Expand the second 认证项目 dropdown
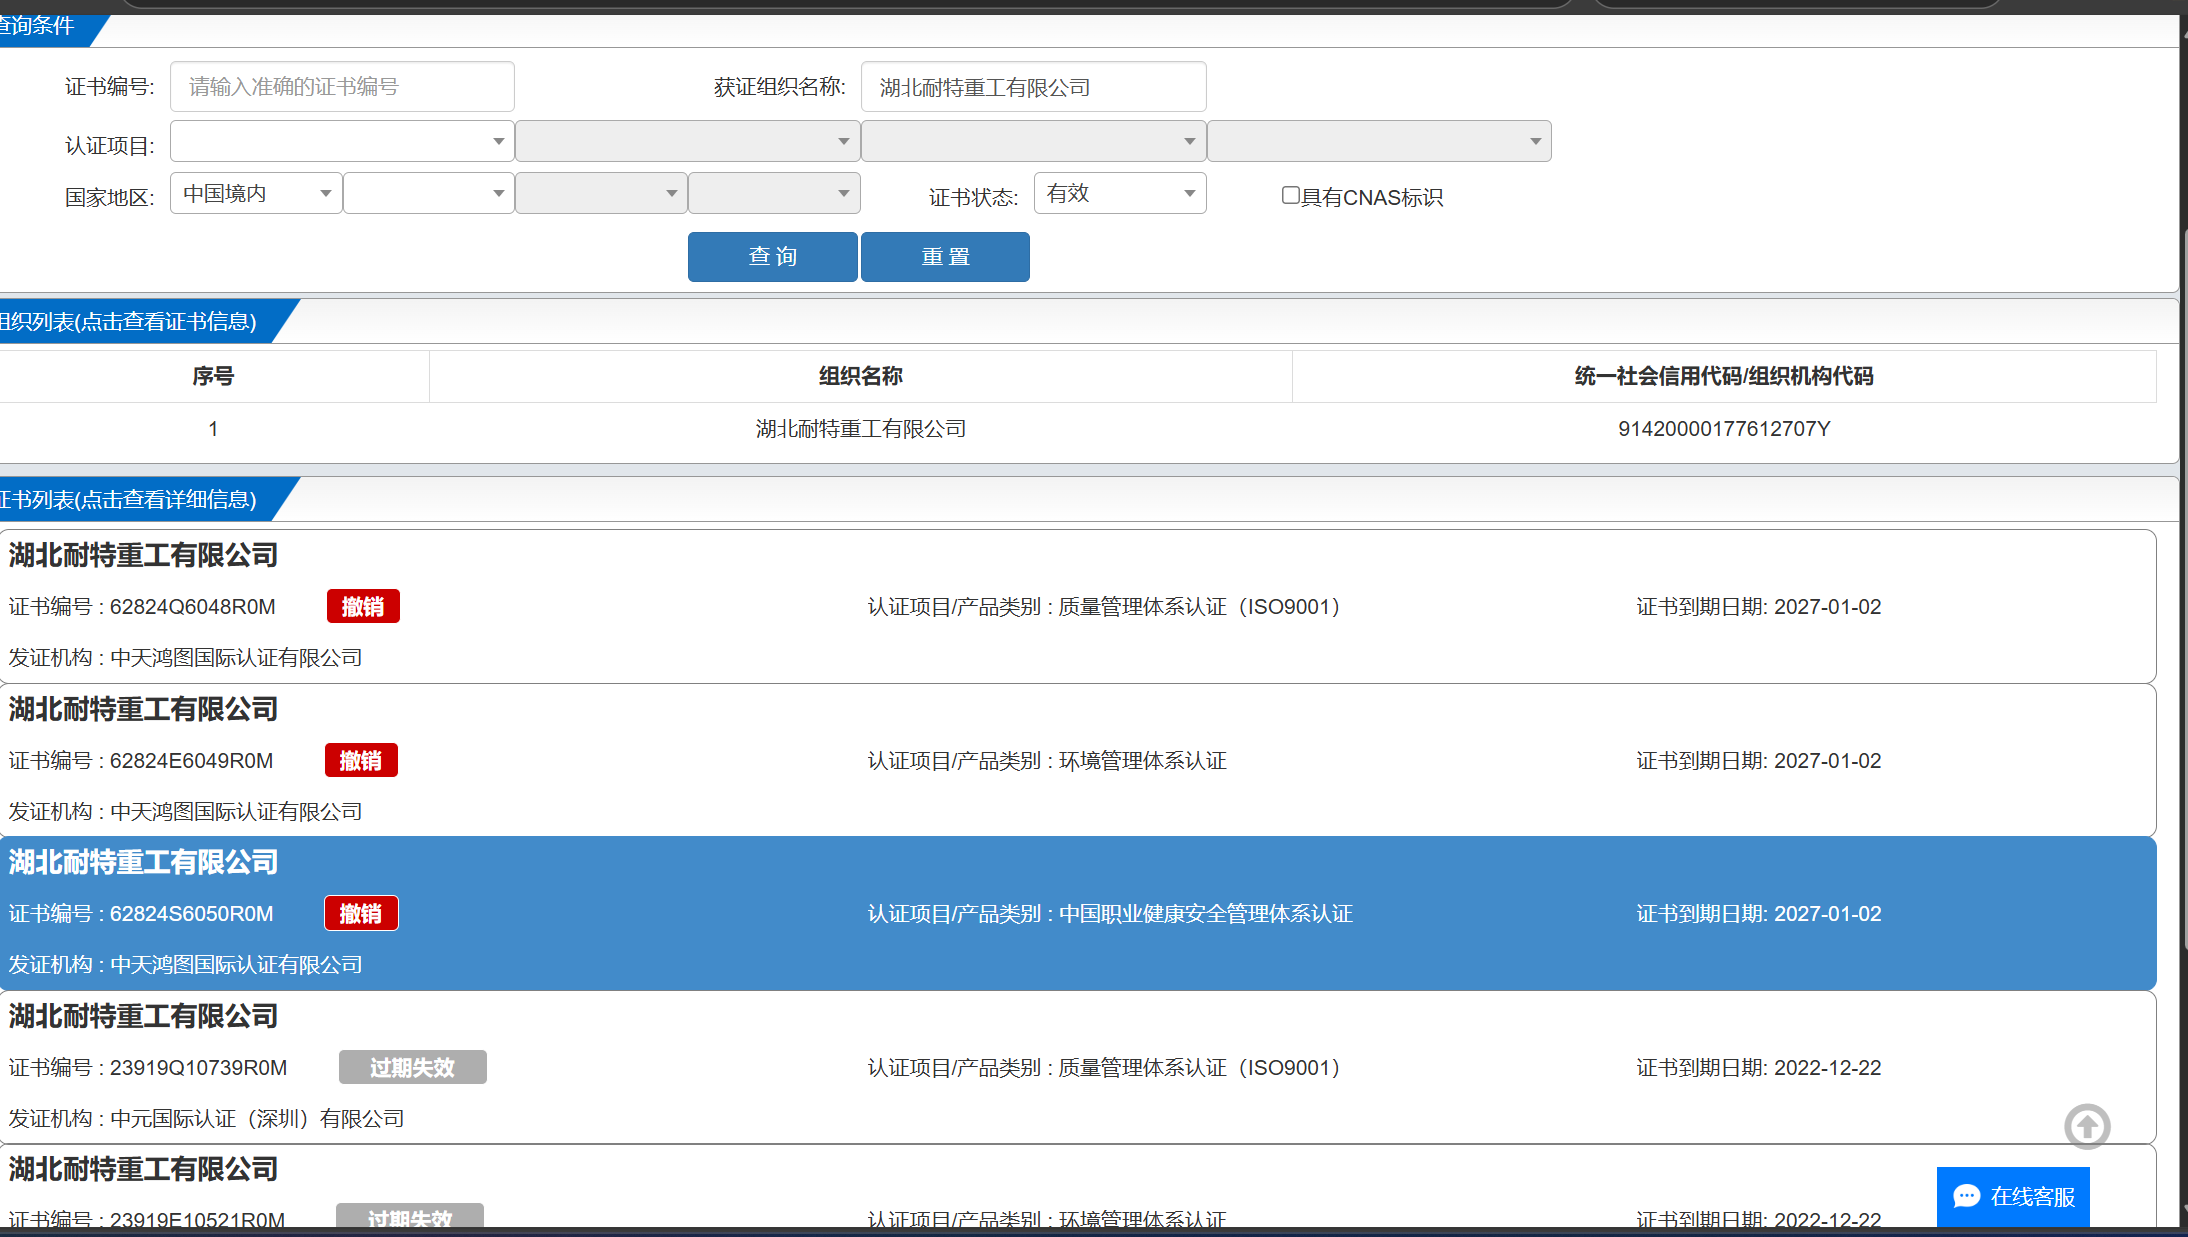This screenshot has height=1237, width=2188. [x=688, y=141]
